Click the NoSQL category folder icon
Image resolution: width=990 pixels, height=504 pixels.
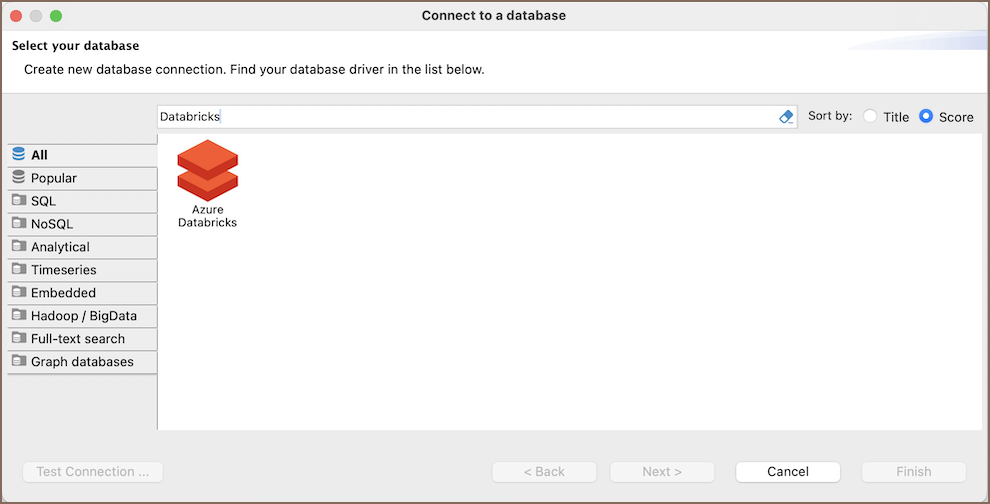point(19,223)
